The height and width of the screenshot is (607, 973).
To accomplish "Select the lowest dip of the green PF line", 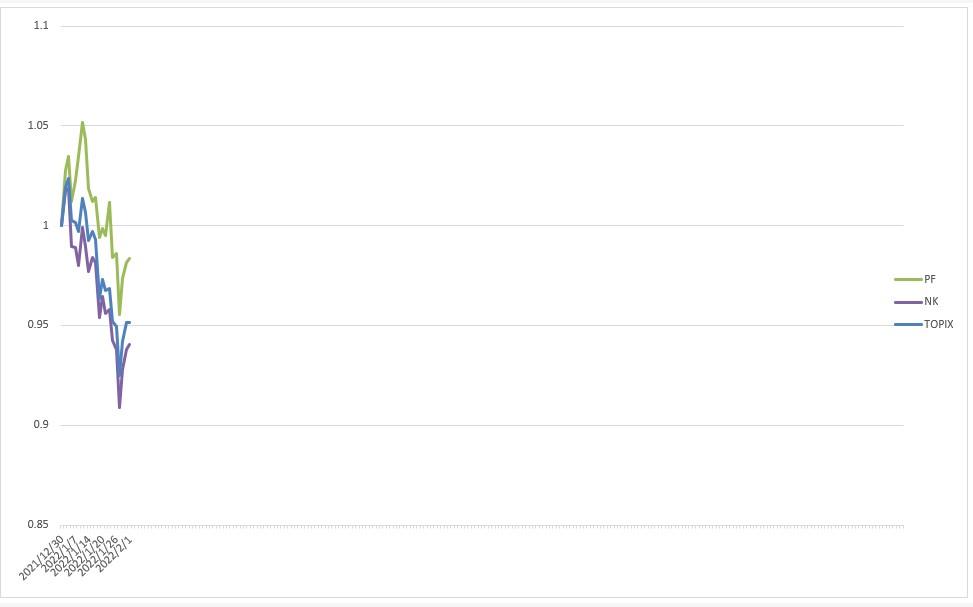I will pyautogui.click(x=119, y=315).
